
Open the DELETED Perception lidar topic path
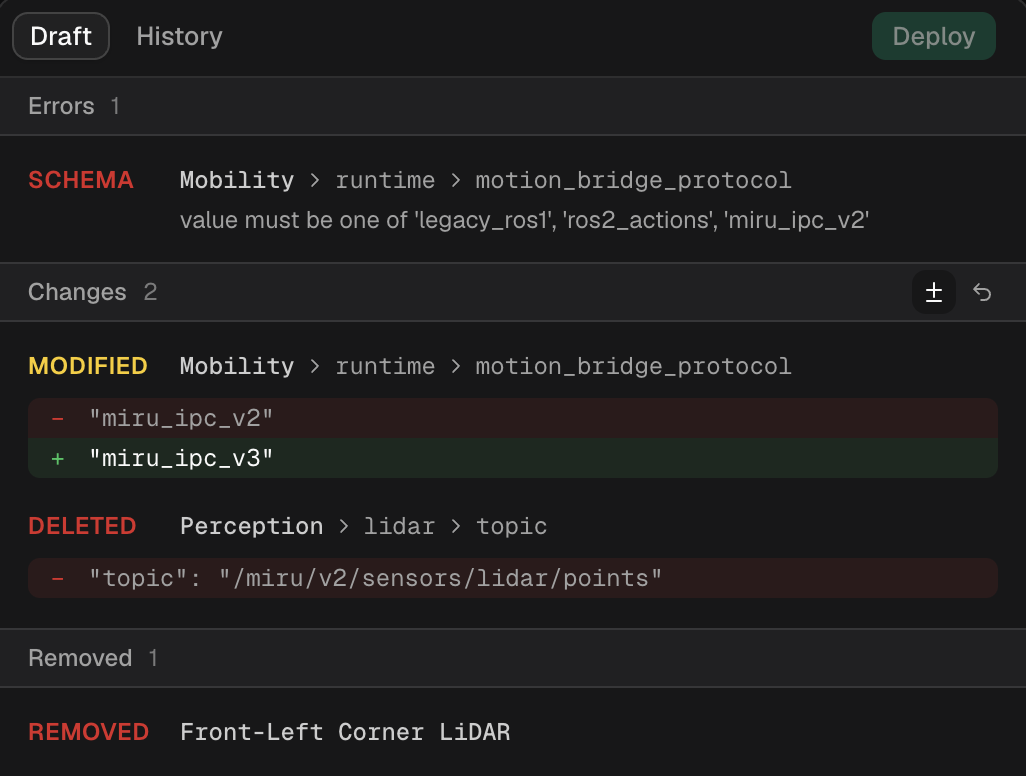363,526
